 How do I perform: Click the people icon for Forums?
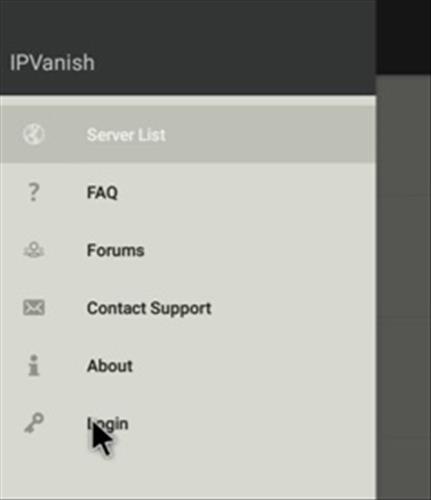click(x=34, y=250)
